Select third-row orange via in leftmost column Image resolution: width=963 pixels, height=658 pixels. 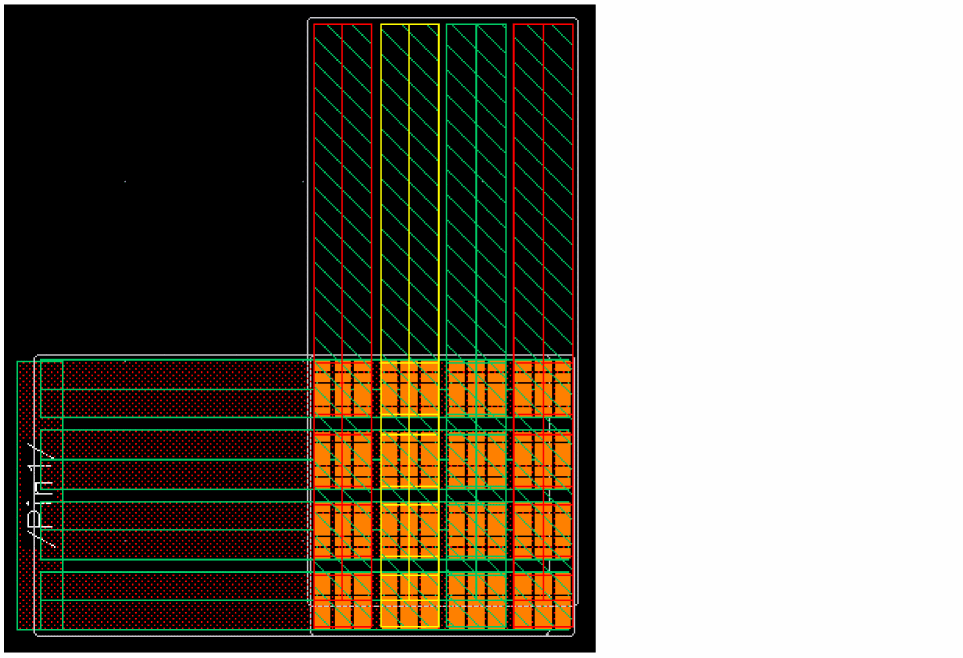(343, 530)
